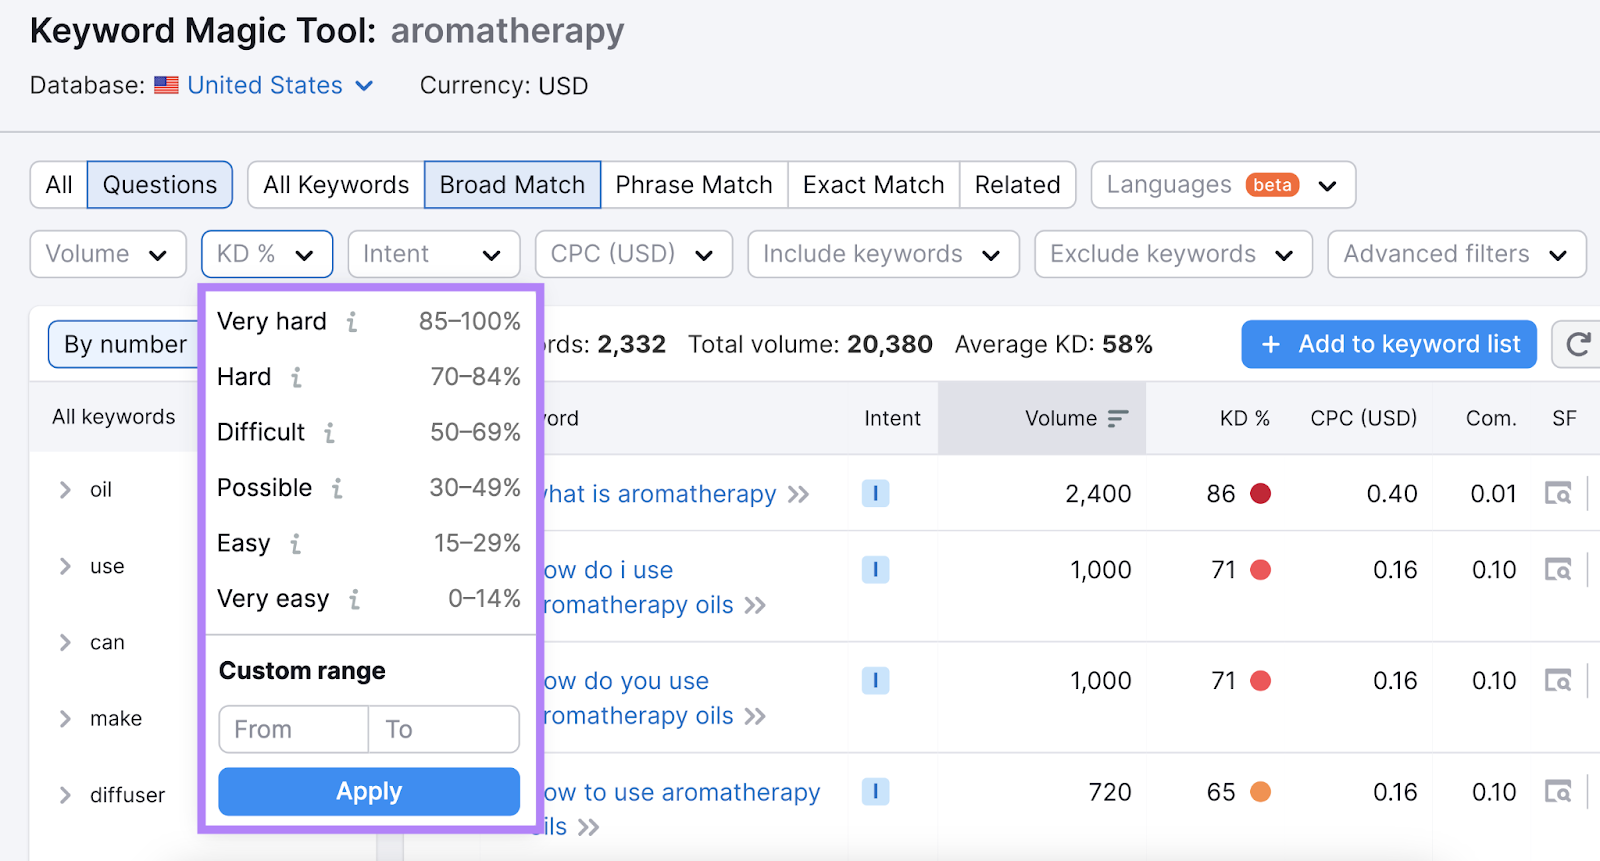
Task: Select the Questions tab
Action: 160,185
